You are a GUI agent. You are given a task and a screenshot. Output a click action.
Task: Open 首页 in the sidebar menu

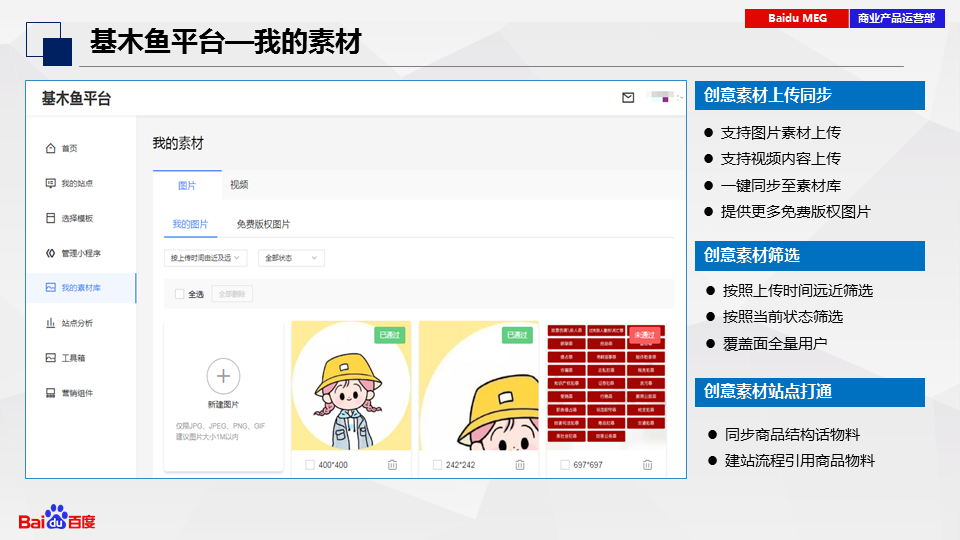[69, 148]
